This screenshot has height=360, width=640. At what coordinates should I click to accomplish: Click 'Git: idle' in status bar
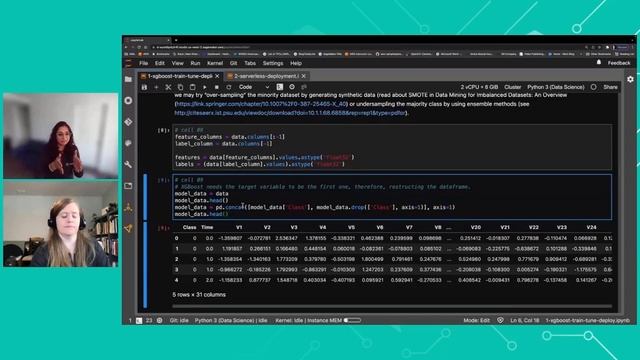[179, 320]
